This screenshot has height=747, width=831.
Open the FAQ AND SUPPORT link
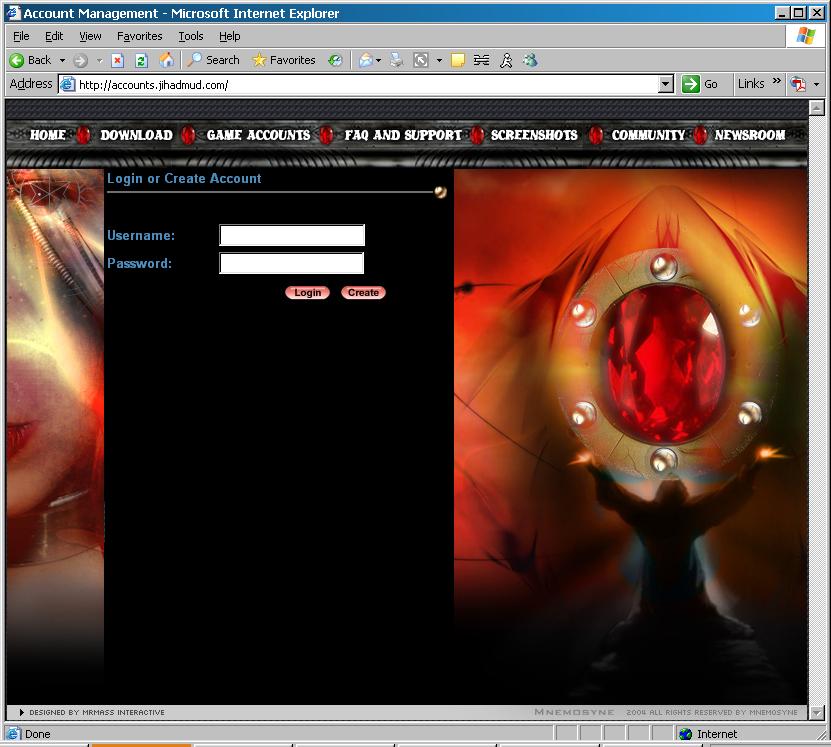403,135
